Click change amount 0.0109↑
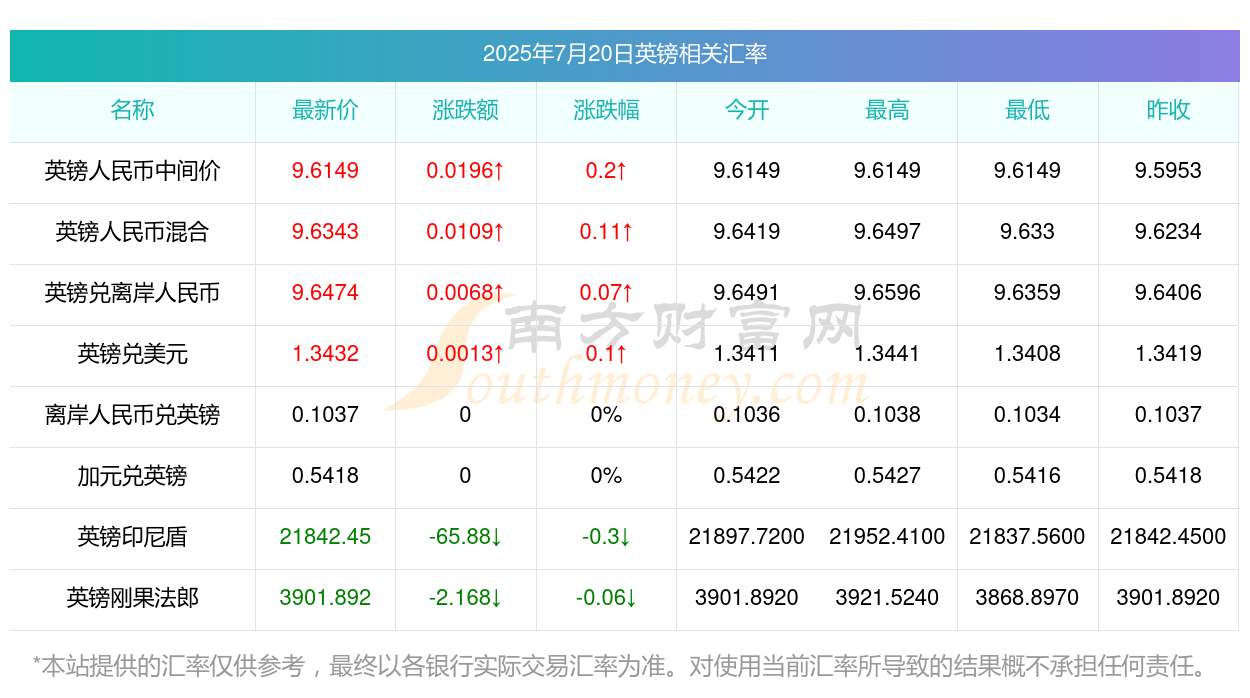This screenshot has height=698, width=1250. pyautogui.click(x=465, y=232)
